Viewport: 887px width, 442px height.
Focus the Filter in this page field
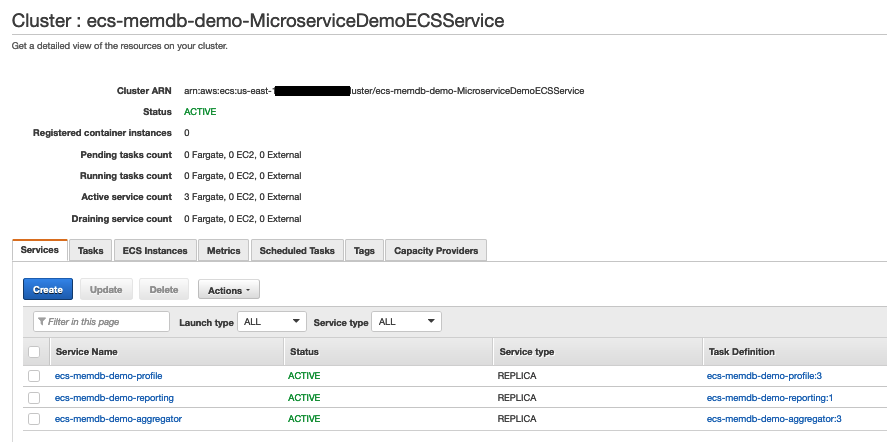[x=101, y=321]
